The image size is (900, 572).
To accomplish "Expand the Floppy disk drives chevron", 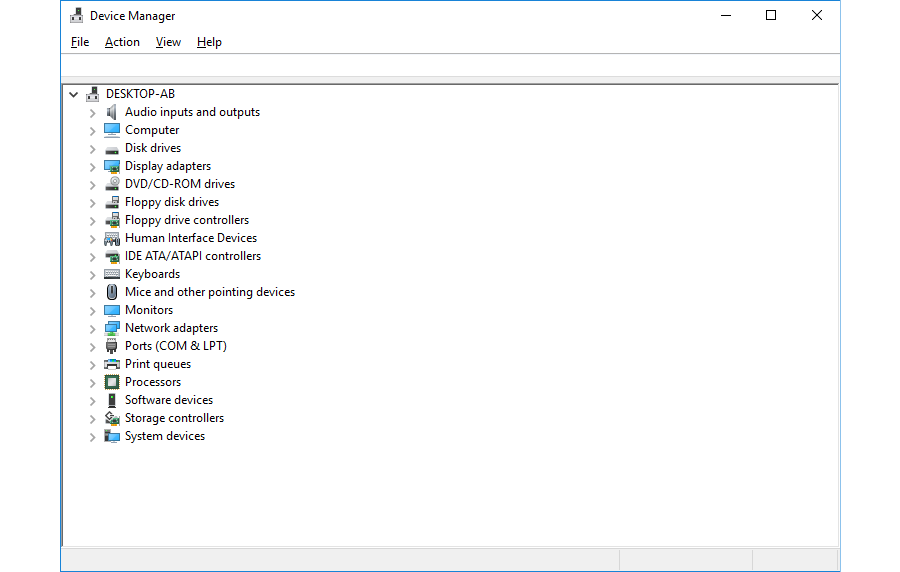I will [x=92, y=203].
